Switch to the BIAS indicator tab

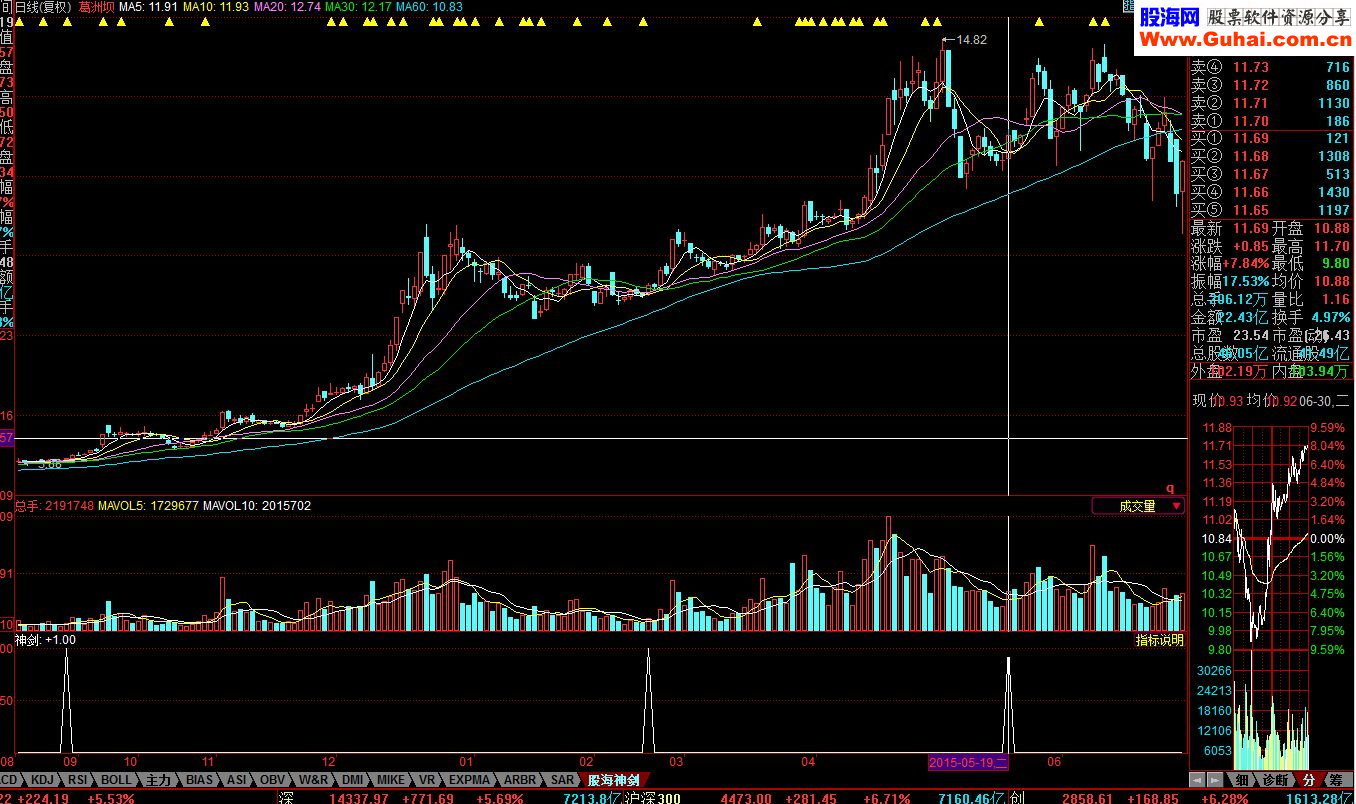(200, 779)
